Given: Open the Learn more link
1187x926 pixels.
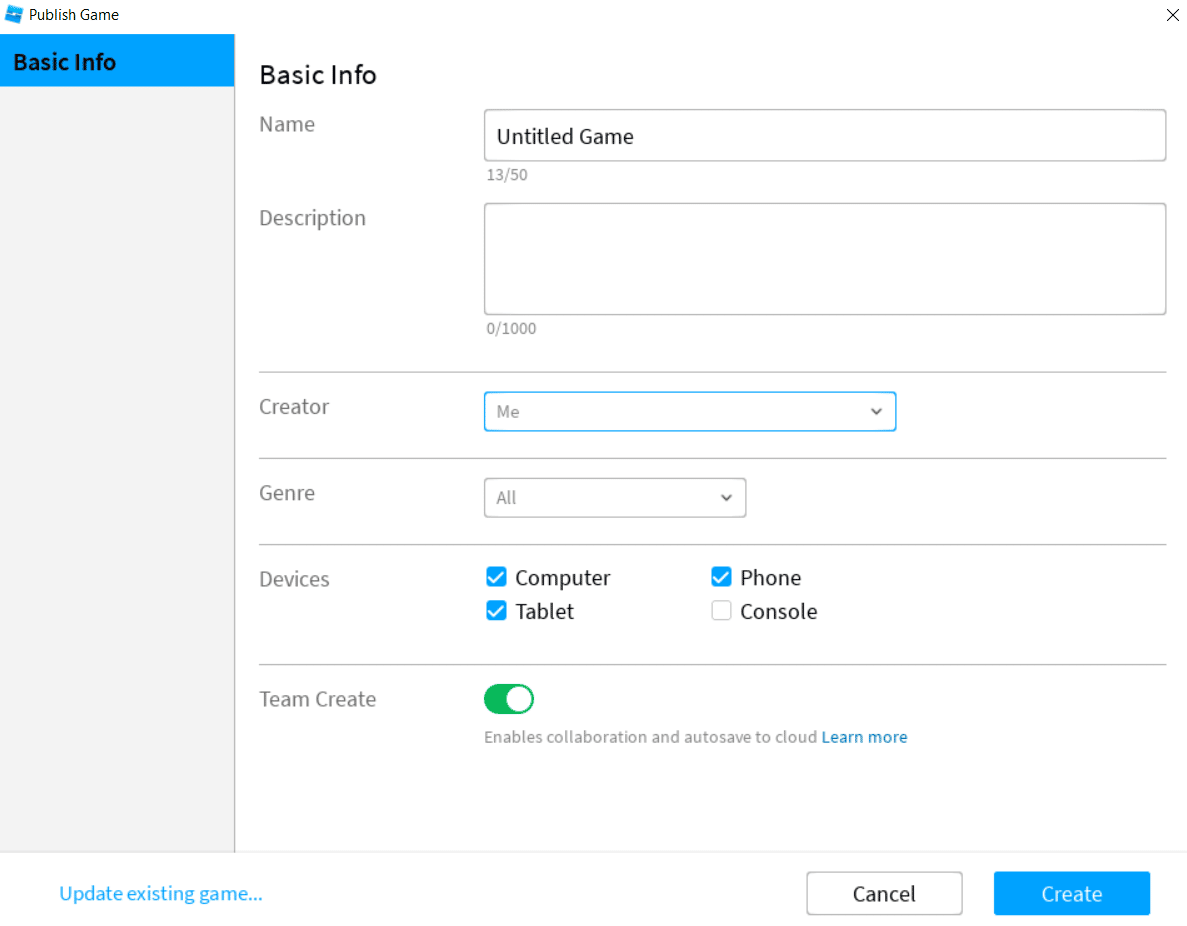Looking at the screenshot, I should pyautogui.click(x=864, y=737).
